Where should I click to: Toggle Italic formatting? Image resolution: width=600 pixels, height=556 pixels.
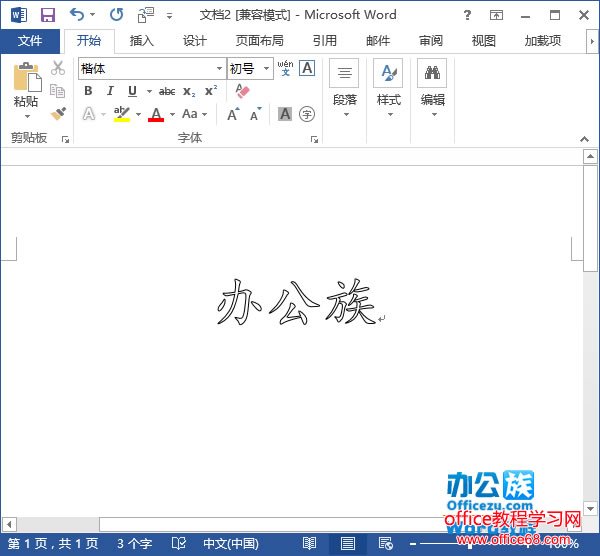110,91
